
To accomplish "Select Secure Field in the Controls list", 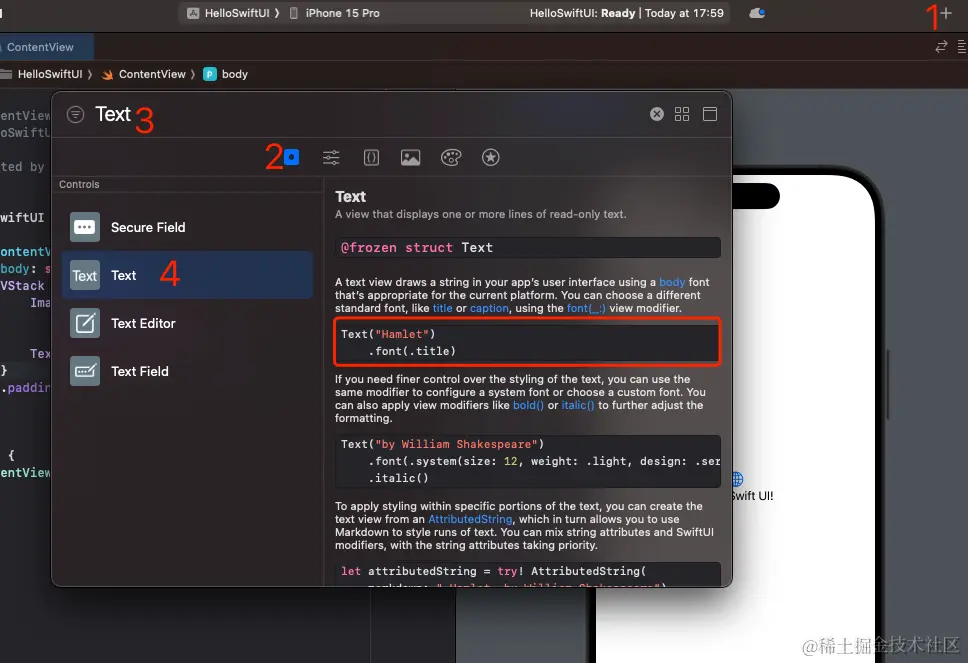I will (187, 227).
